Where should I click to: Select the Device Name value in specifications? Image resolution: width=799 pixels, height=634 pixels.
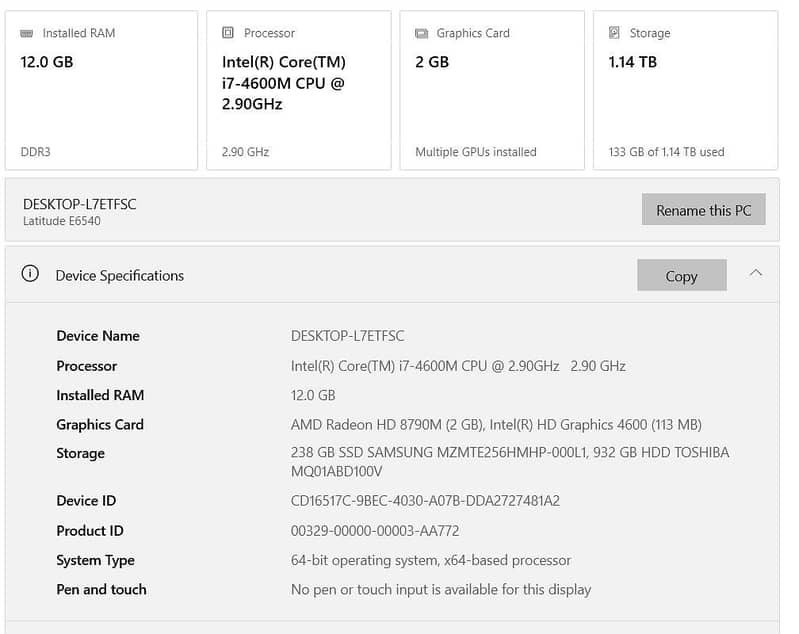tap(348, 336)
